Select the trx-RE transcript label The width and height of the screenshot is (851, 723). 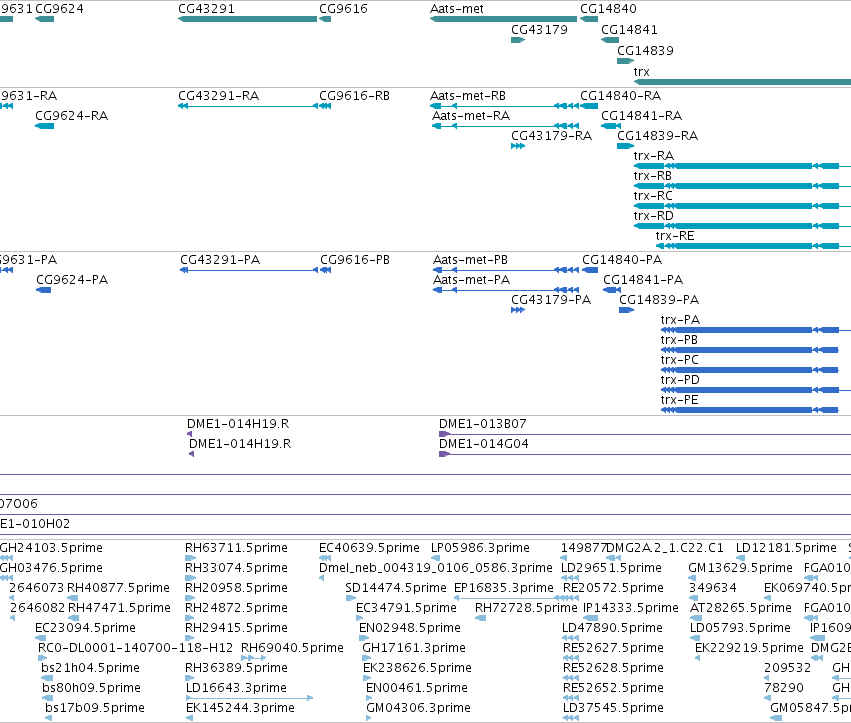pyautogui.click(x=675, y=236)
